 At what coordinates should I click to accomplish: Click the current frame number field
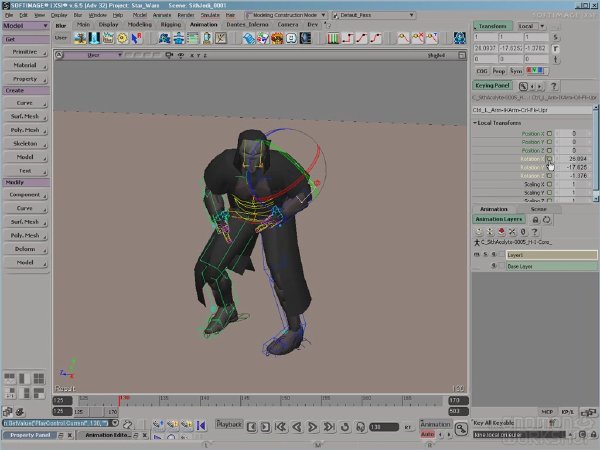click(384, 427)
